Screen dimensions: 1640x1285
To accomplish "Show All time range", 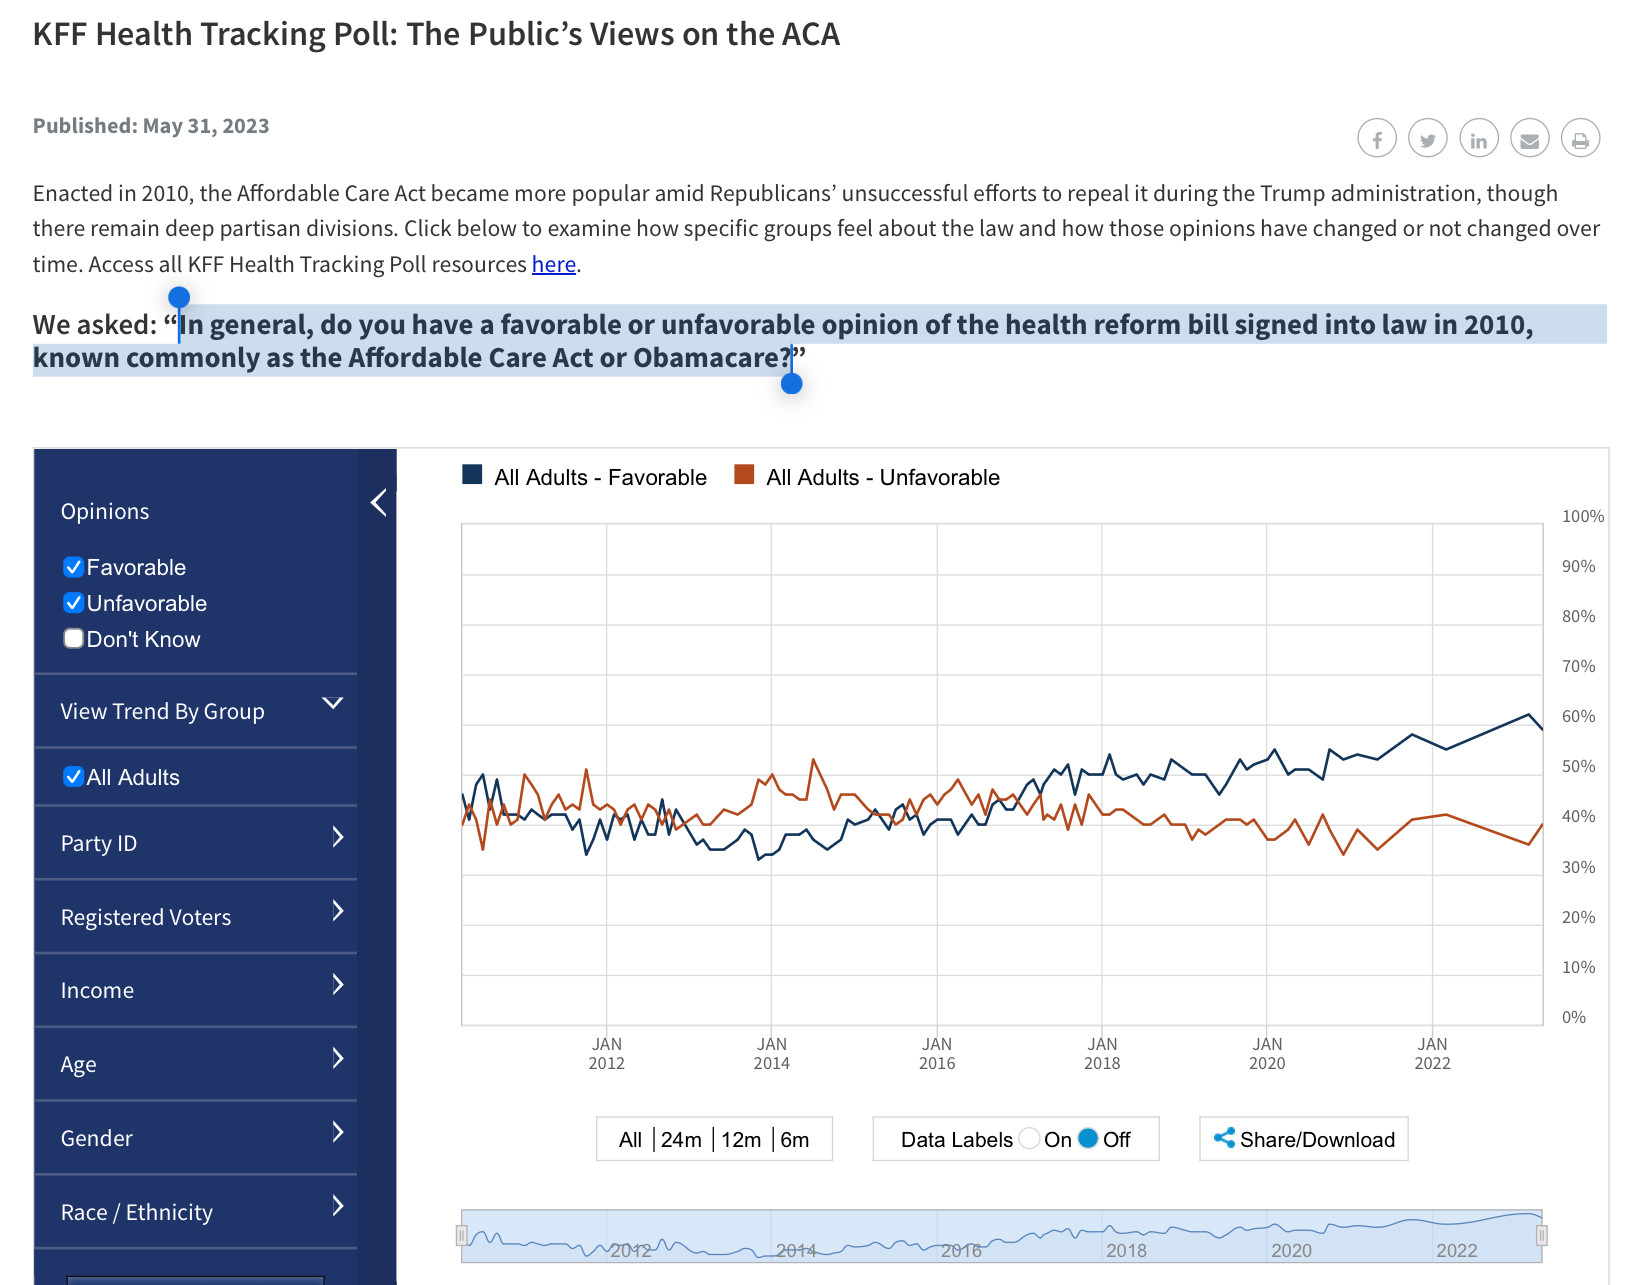I will click(630, 1140).
